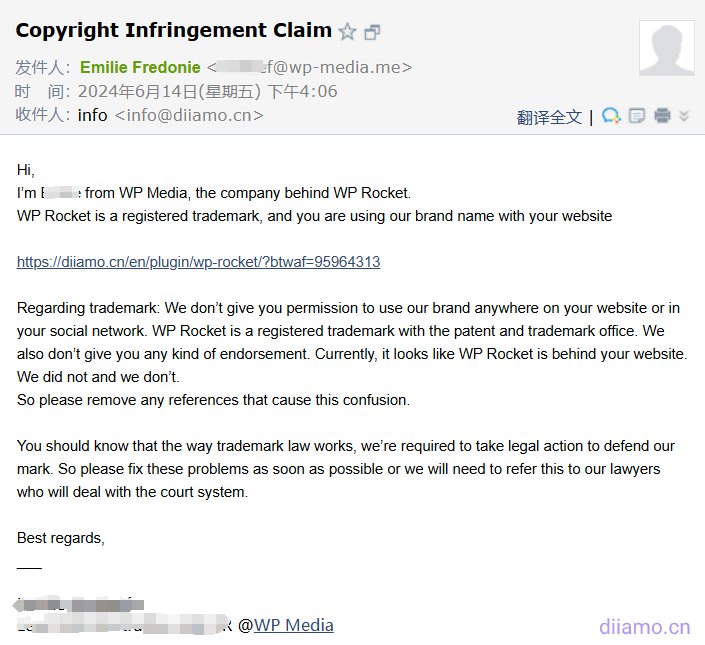Viewport: 705px width, 645px height.
Task: Click the blue chat bubble icon
Action: click(611, 116)
